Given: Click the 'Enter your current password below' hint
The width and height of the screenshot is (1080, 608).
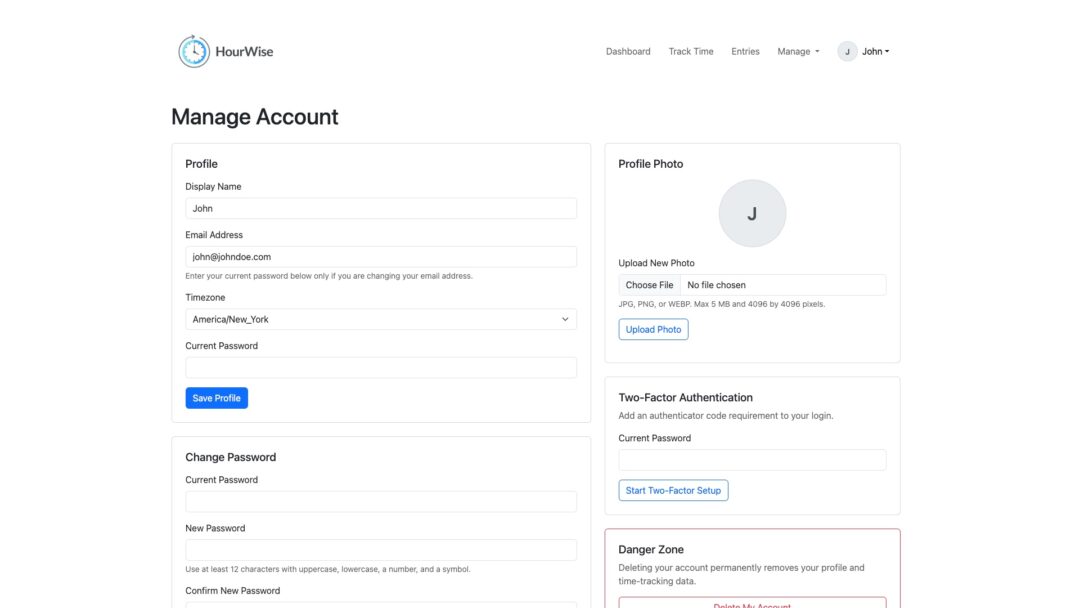Looking at the screenshot, I should (329, 276).
